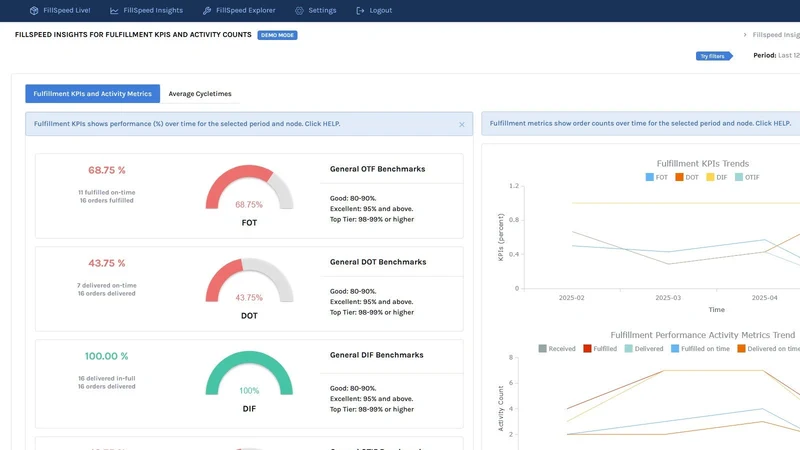Dismiss the Fulfillment KPIs info banner
This screenshot has width=800, height=450.
pos(462,124)
